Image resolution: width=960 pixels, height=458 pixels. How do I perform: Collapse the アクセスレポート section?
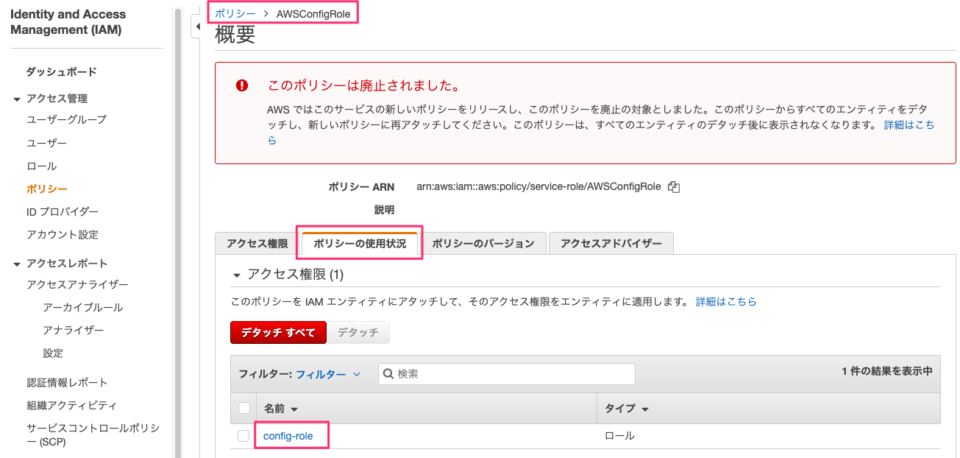coord(17,264)
